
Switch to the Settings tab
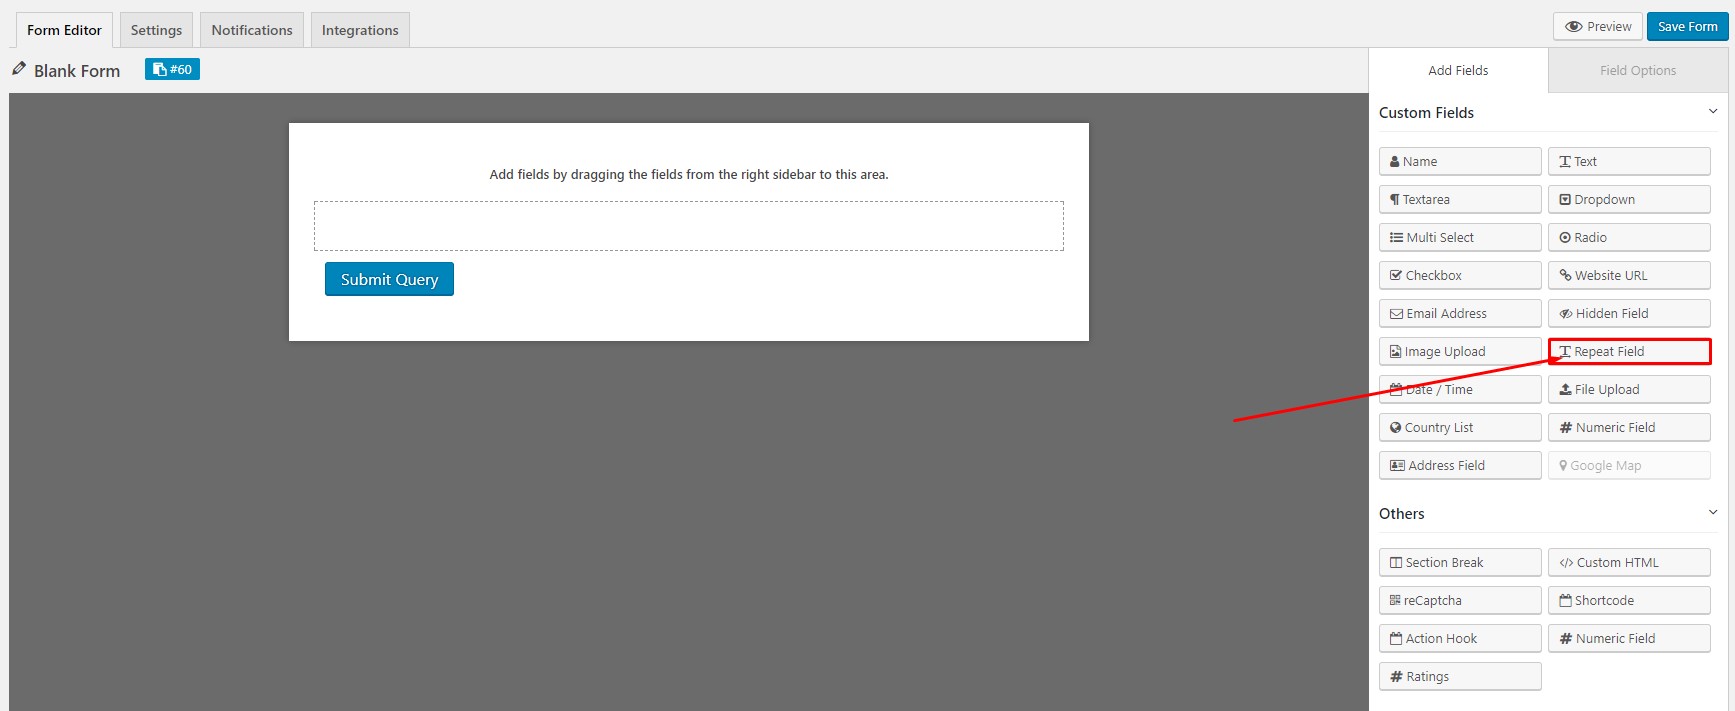[x=156, y=30]
